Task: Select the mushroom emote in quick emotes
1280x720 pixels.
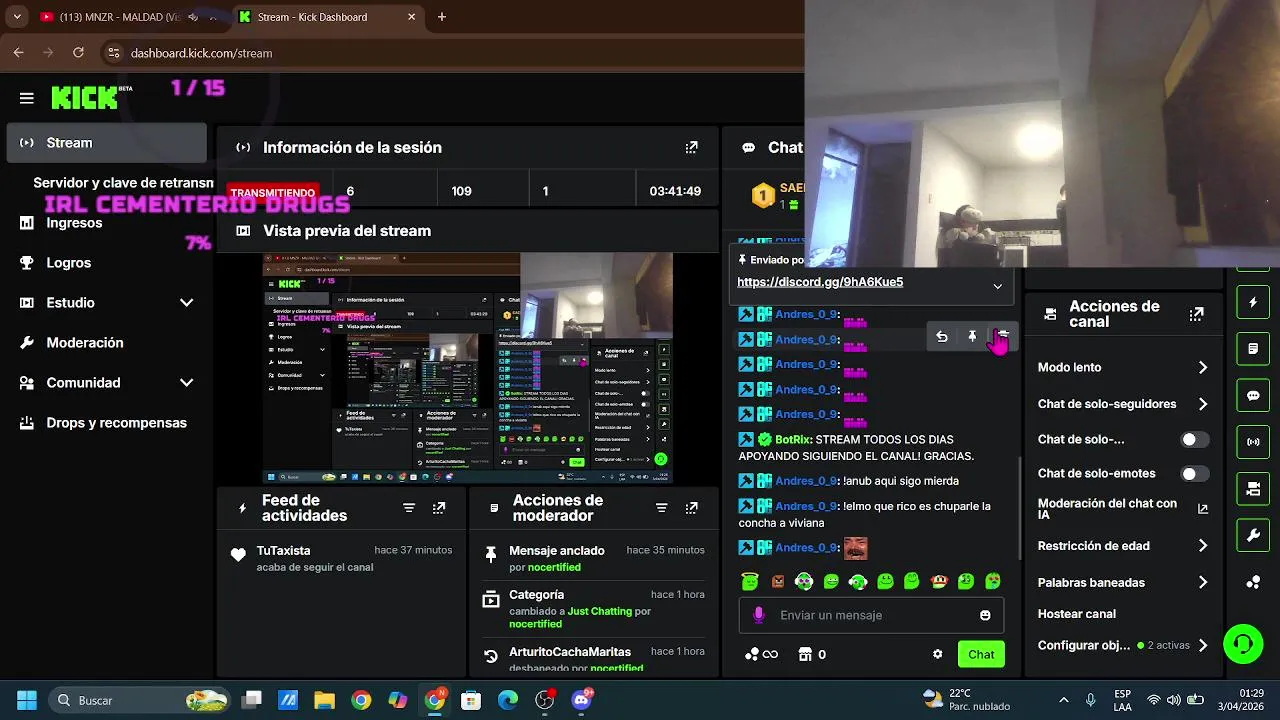Action: coord(939,581)
